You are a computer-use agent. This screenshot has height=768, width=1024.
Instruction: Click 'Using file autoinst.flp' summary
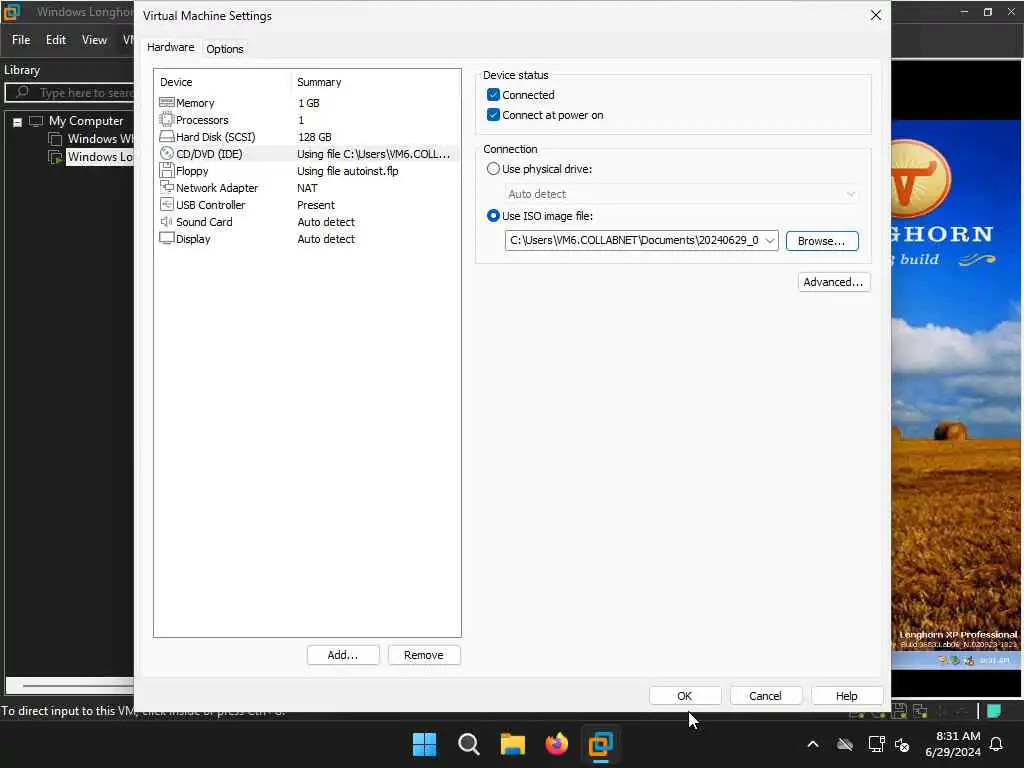pyautogui.click(x=347, y=171)
